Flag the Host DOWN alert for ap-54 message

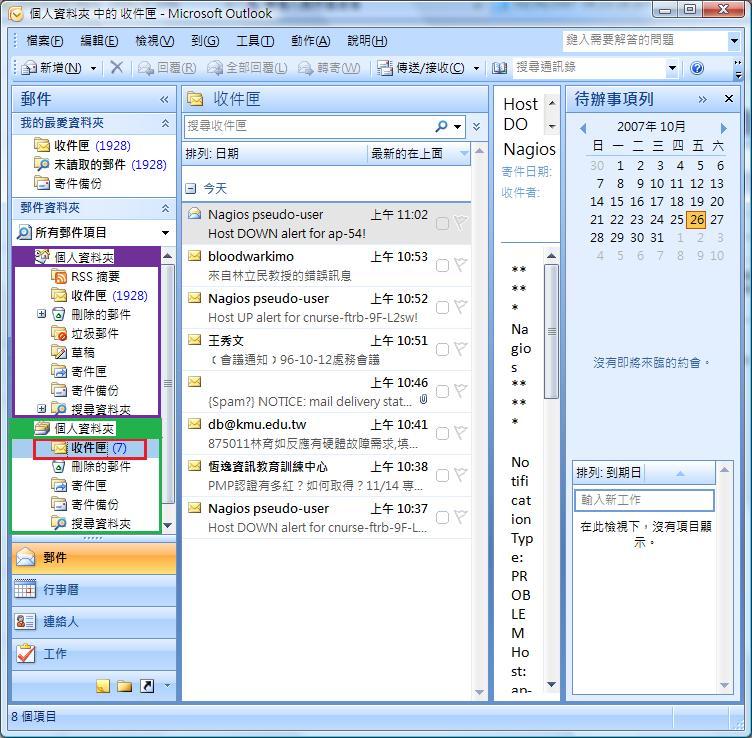[x=460, y=223]
